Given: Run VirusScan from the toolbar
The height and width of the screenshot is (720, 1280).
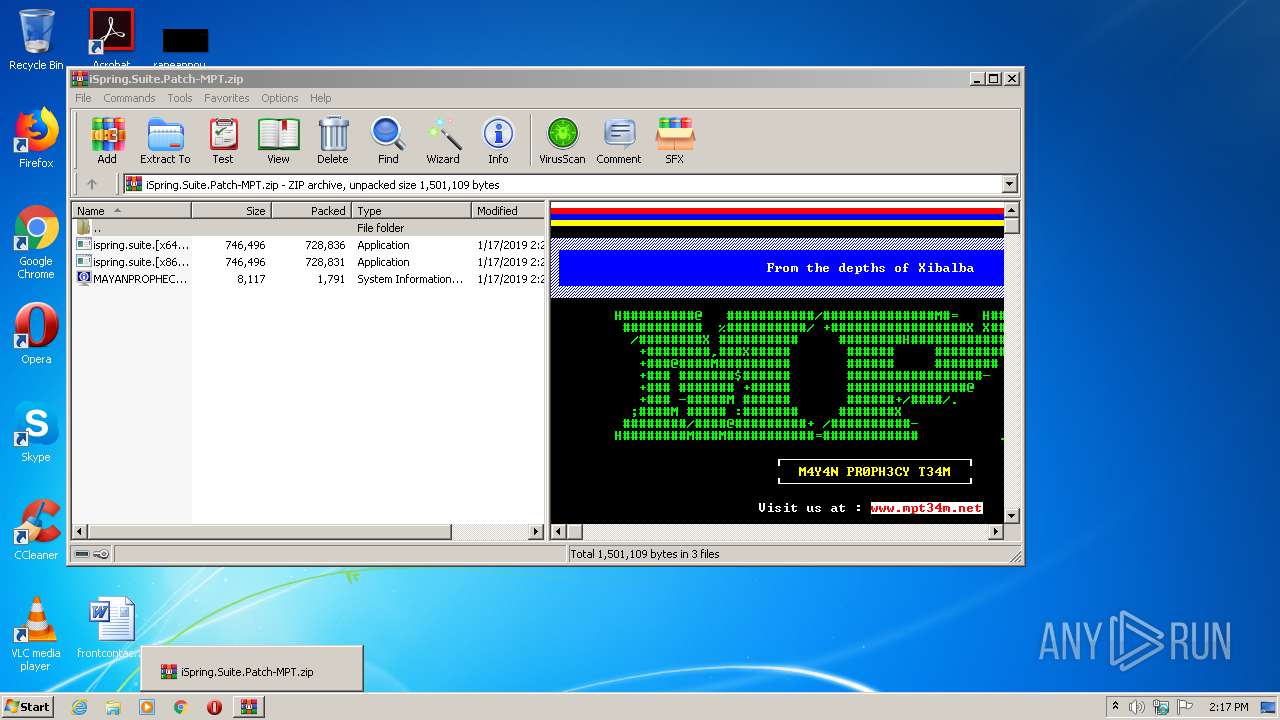Looking at the screenshot, I should pyautogui.click(x=562, y=140).
